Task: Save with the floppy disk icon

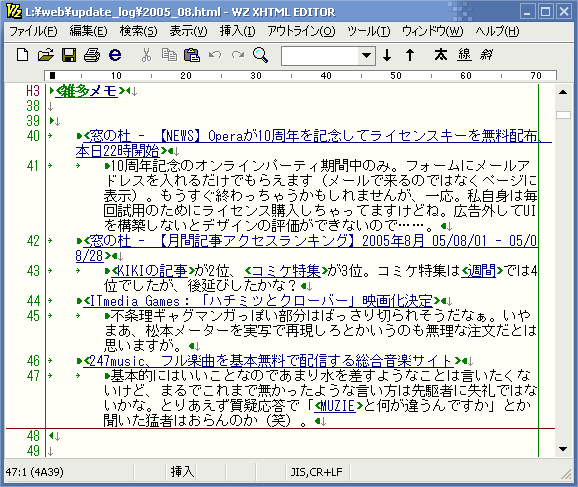Action: click(69, 55)
